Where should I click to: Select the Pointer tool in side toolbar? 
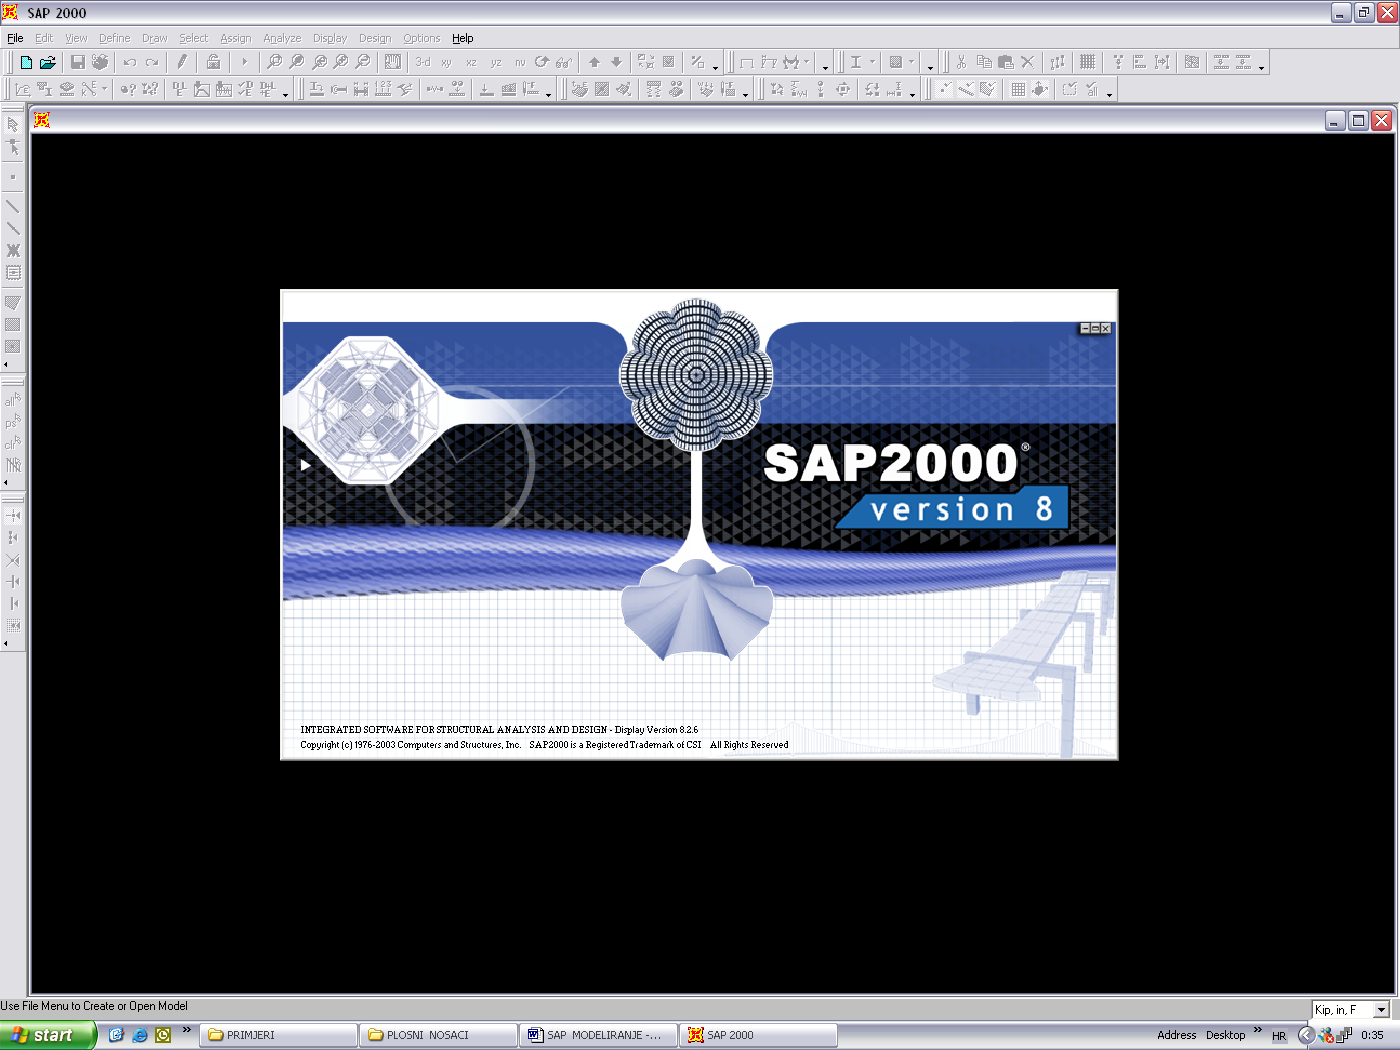click(x=13, y=125)
